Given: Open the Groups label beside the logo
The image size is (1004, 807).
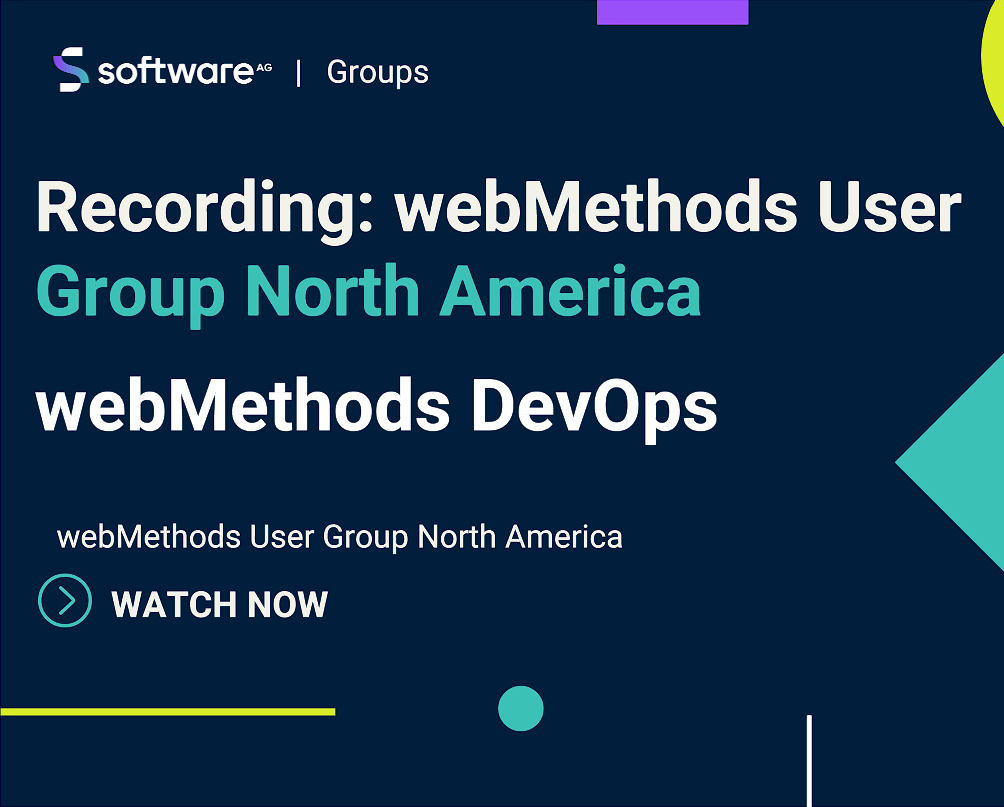Looking at the screenshot, I should coord(377,72).
